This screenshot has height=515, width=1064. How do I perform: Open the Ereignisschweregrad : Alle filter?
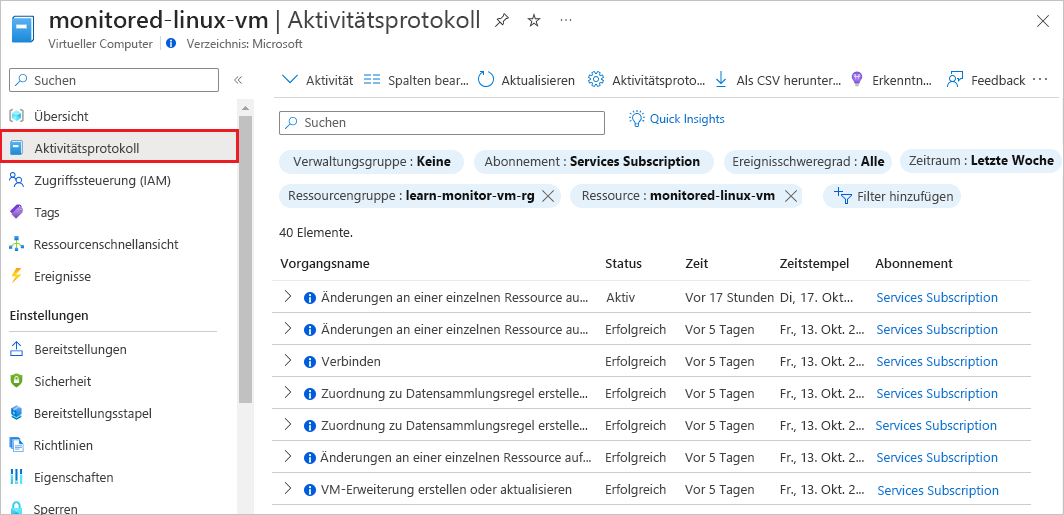[x=808, y=161]
